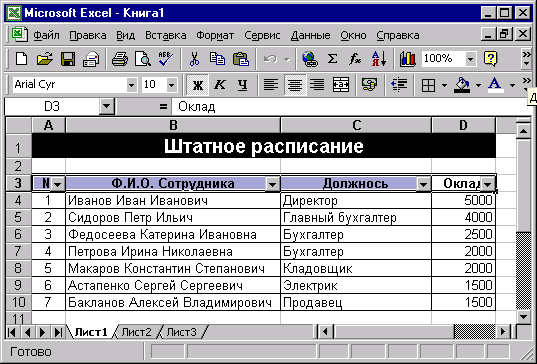Viewport: 537px width, 364px height.
Task: Open the Правка menu
Action: click(x=88, y=35)
